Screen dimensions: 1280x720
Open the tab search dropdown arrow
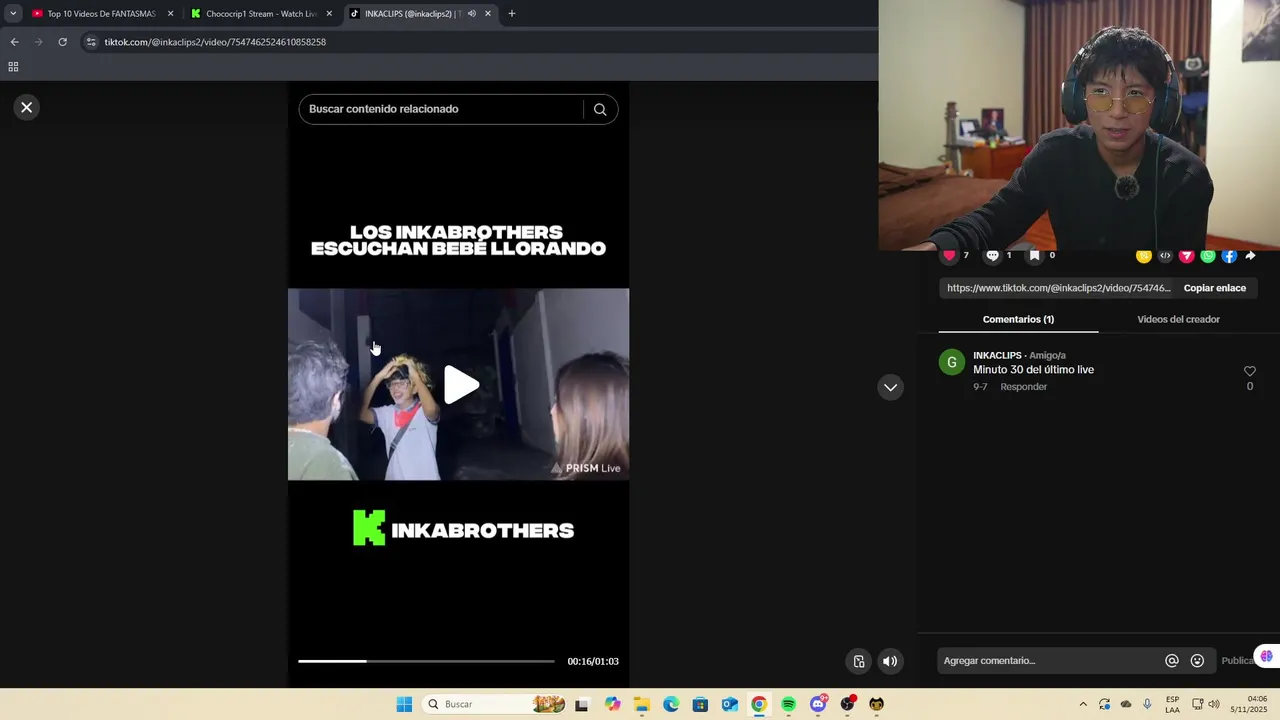click(x=13, y=14)
